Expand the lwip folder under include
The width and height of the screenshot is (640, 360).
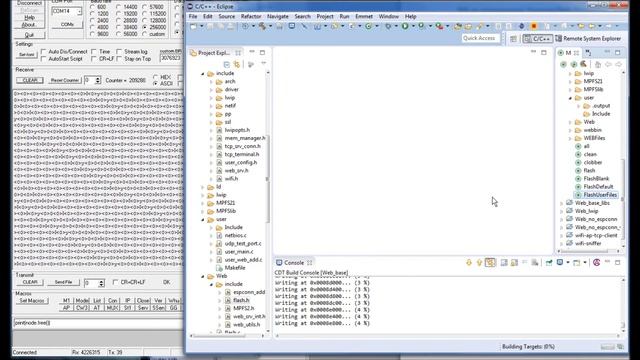pyautogui.click(x=211, y=98)
